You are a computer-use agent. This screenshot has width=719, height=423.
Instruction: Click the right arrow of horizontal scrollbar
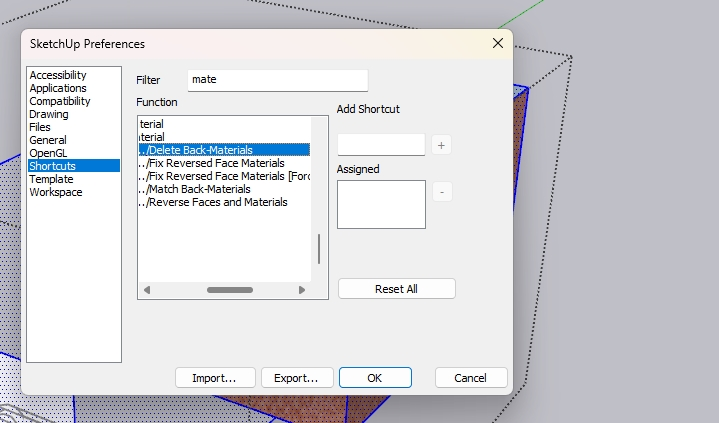[302, 290]
